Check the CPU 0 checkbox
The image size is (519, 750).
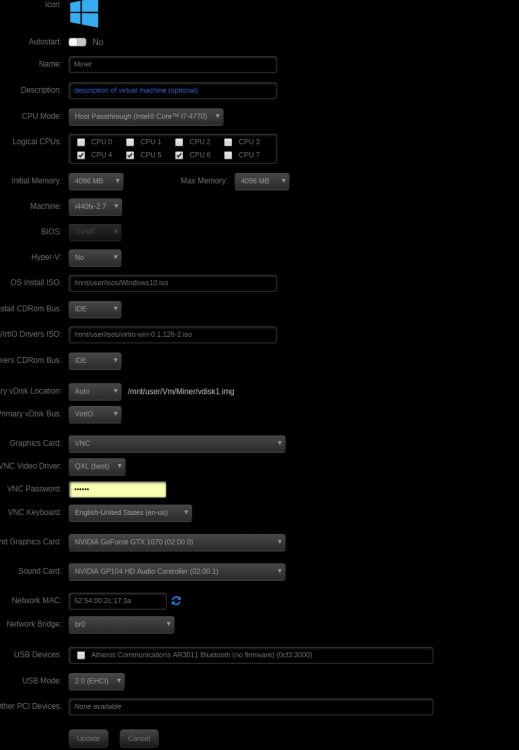(x=81, y=142)
